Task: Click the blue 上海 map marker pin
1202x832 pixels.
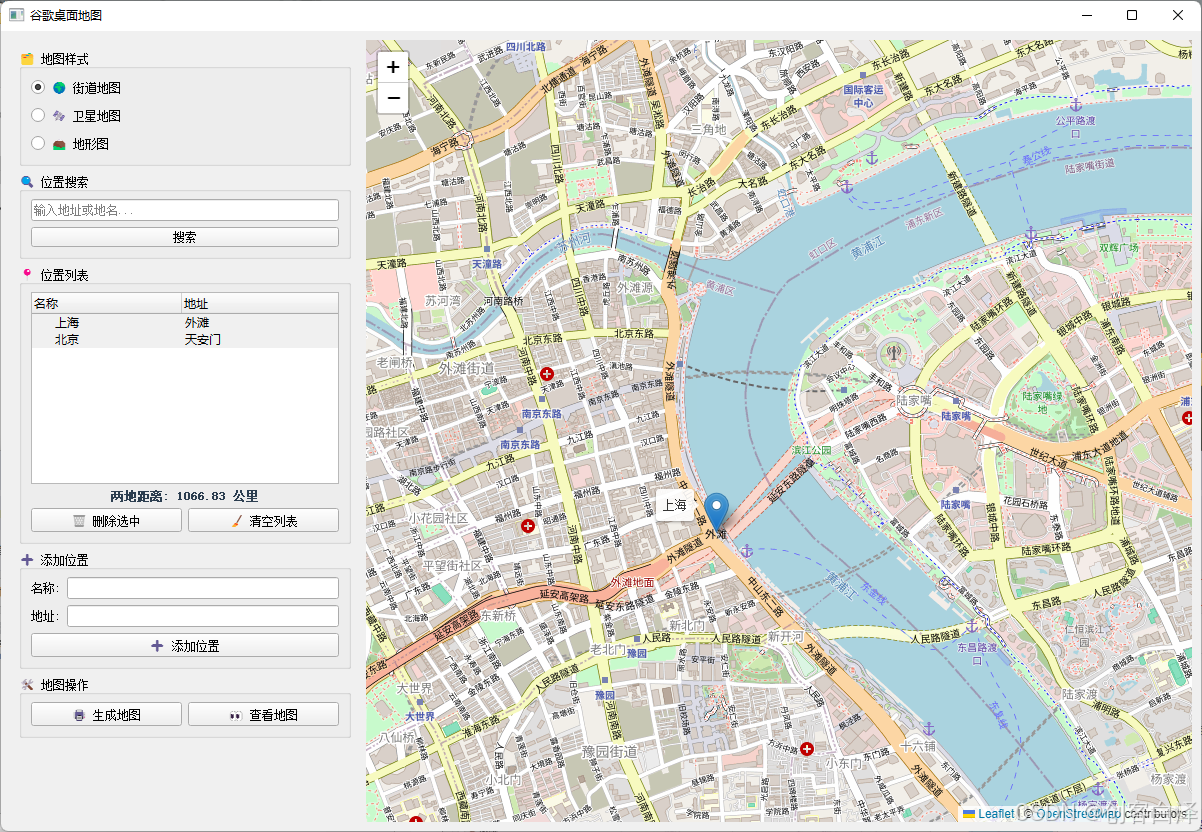Action: click(x=716, y=511)
